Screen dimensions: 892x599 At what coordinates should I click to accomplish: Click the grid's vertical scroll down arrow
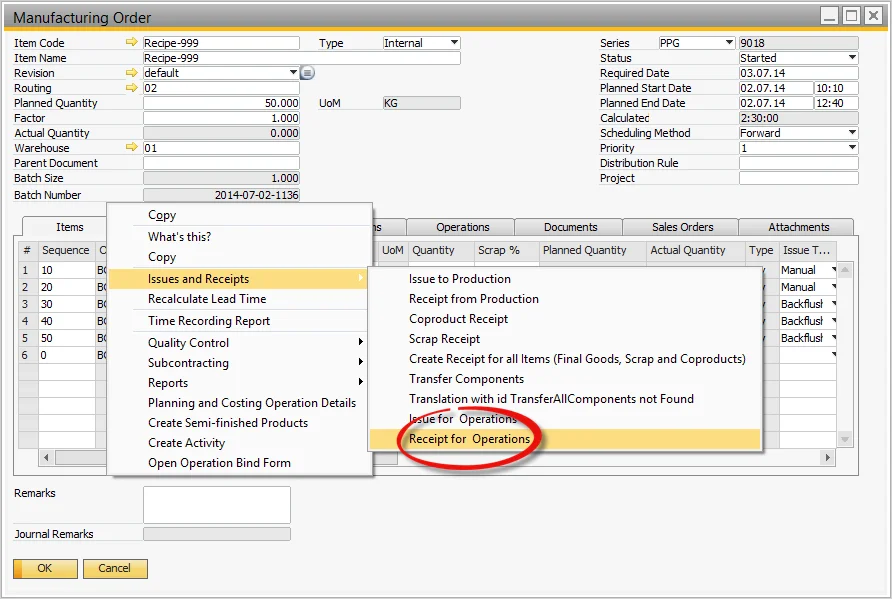click(845, 440)
